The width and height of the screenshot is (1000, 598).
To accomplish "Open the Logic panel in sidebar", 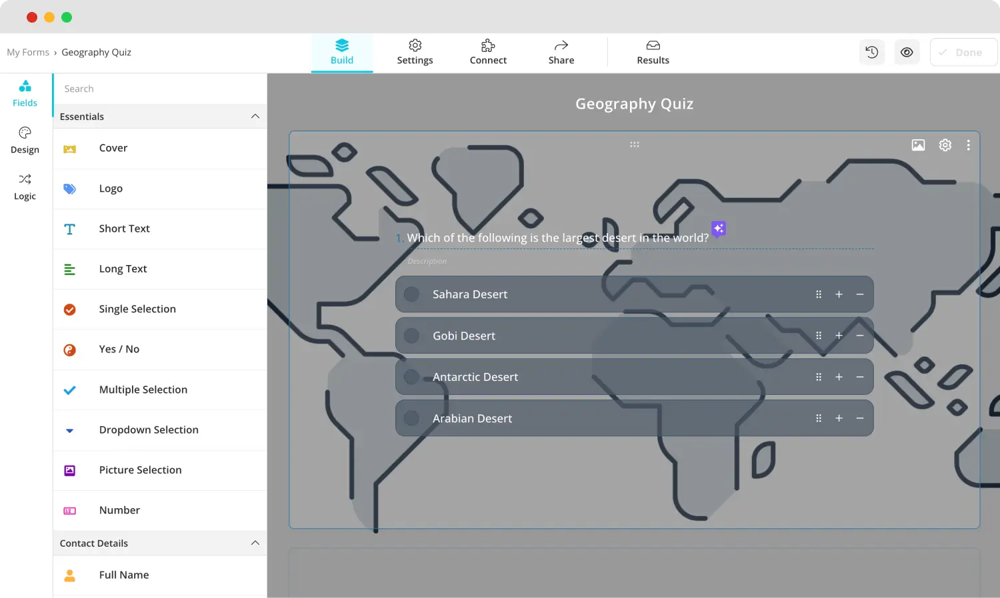I will [25, 186].
